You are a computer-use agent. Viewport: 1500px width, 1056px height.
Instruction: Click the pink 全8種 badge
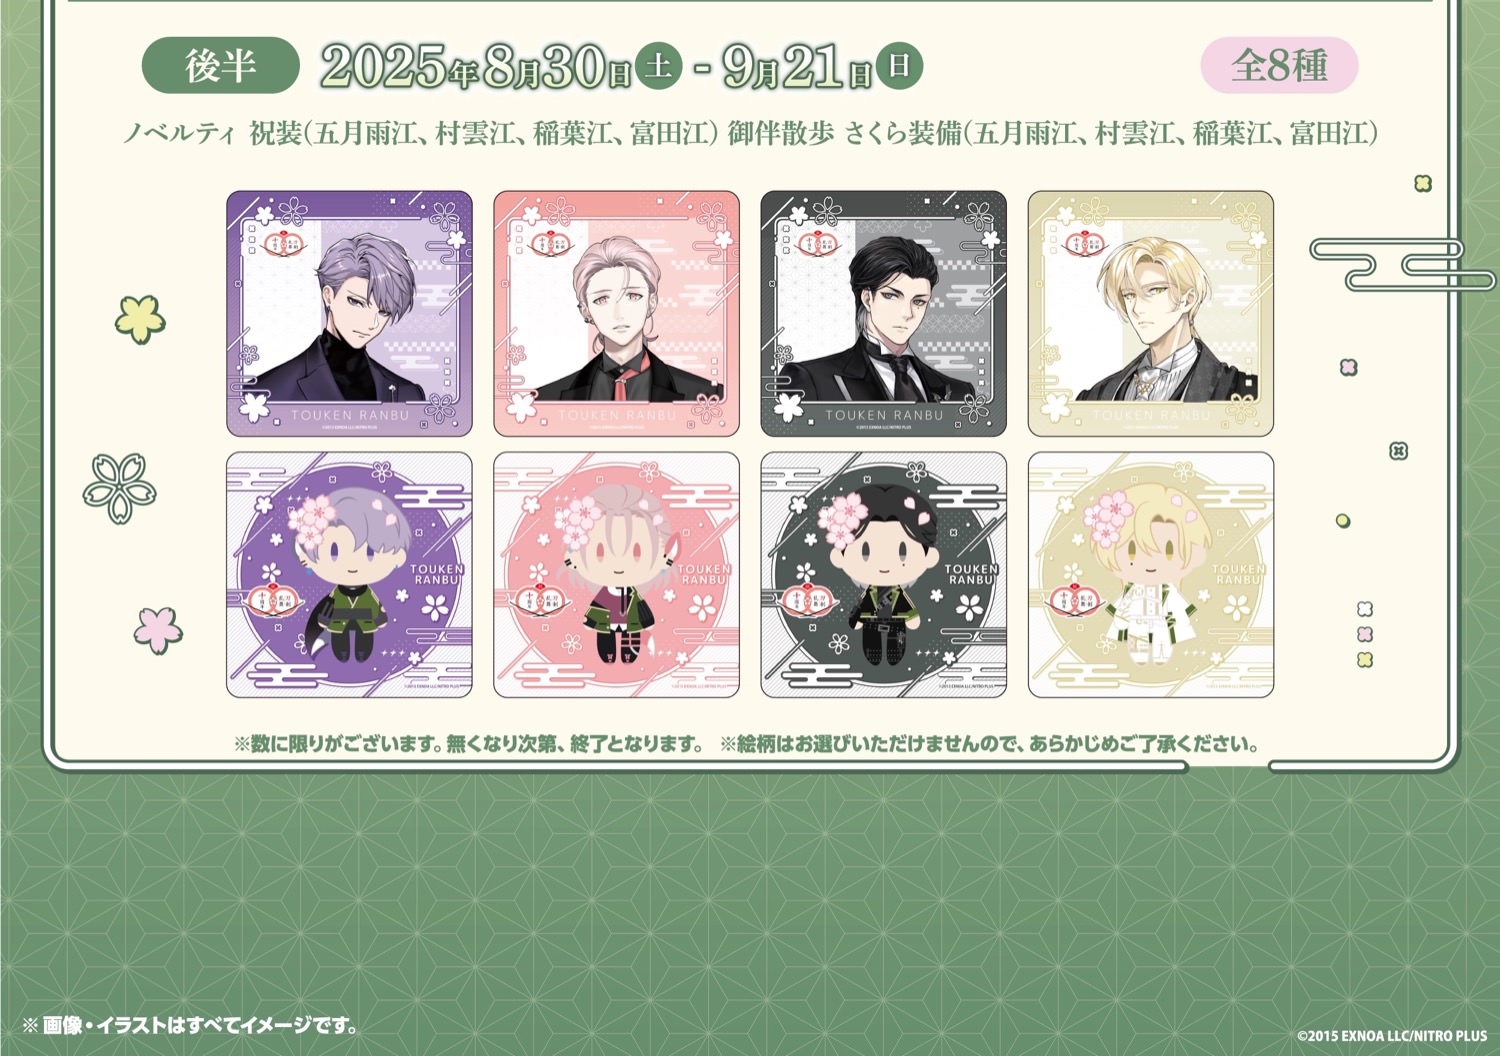[1279, 66]
